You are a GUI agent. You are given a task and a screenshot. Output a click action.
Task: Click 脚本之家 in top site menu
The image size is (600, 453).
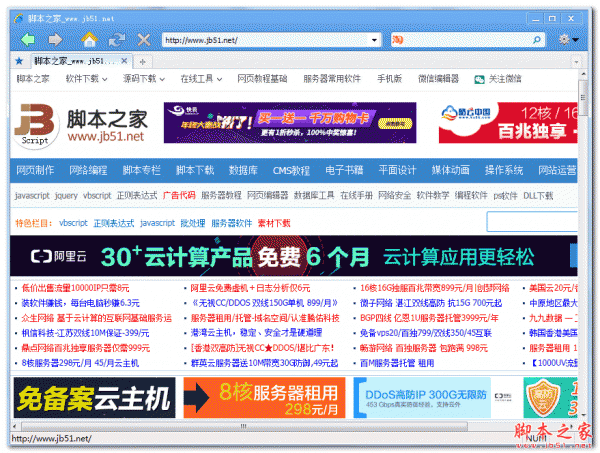point(33,79)
